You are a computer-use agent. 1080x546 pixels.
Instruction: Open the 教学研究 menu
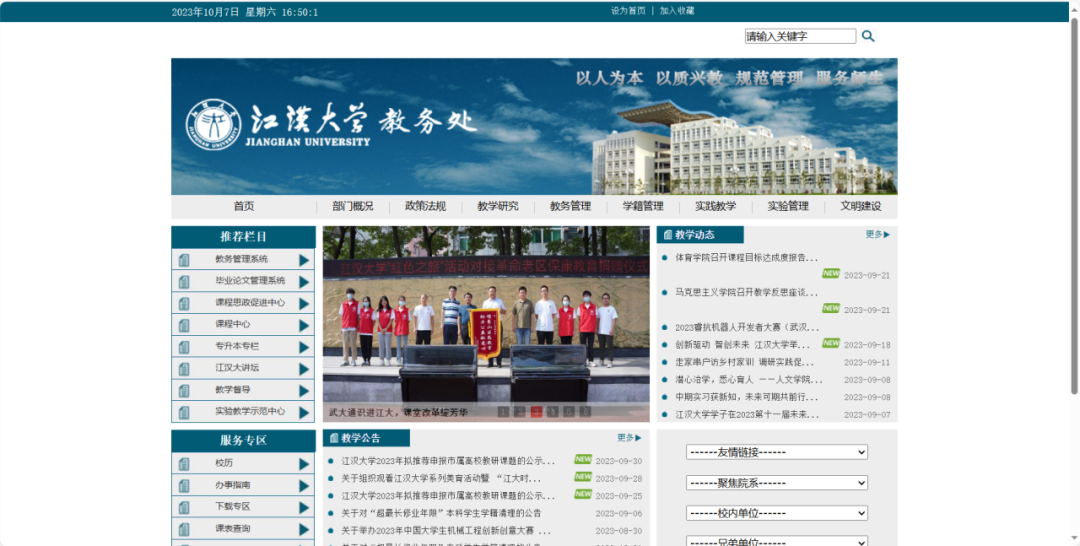(498, 206)
